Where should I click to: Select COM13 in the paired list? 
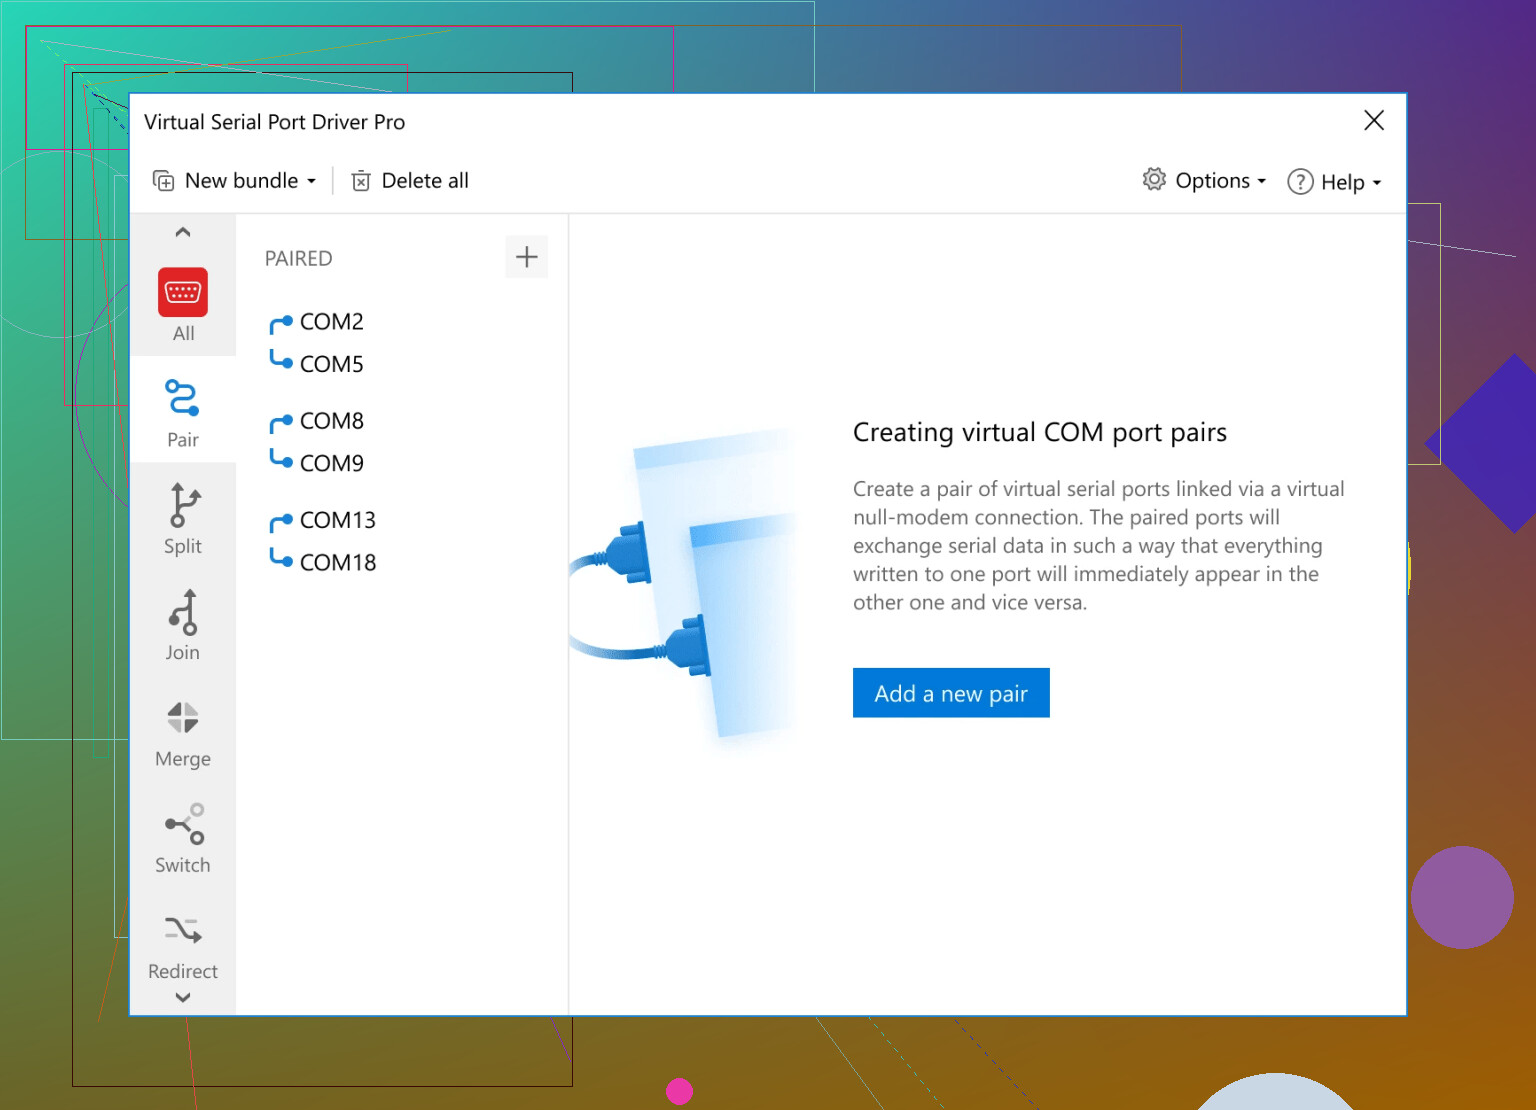337,520
